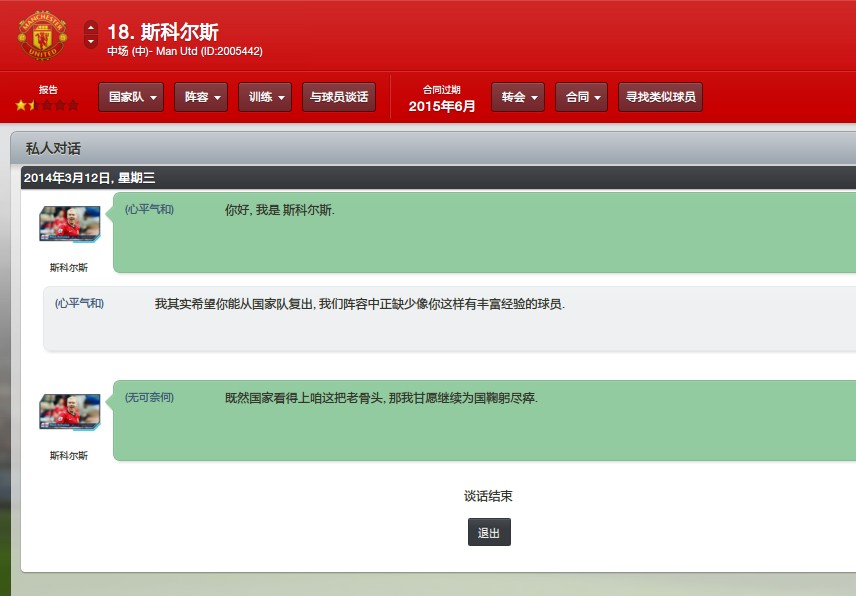Screen dimensions: 856x596
Task: Click the manager's 心平气和 message box
Action: pos(449,319)
